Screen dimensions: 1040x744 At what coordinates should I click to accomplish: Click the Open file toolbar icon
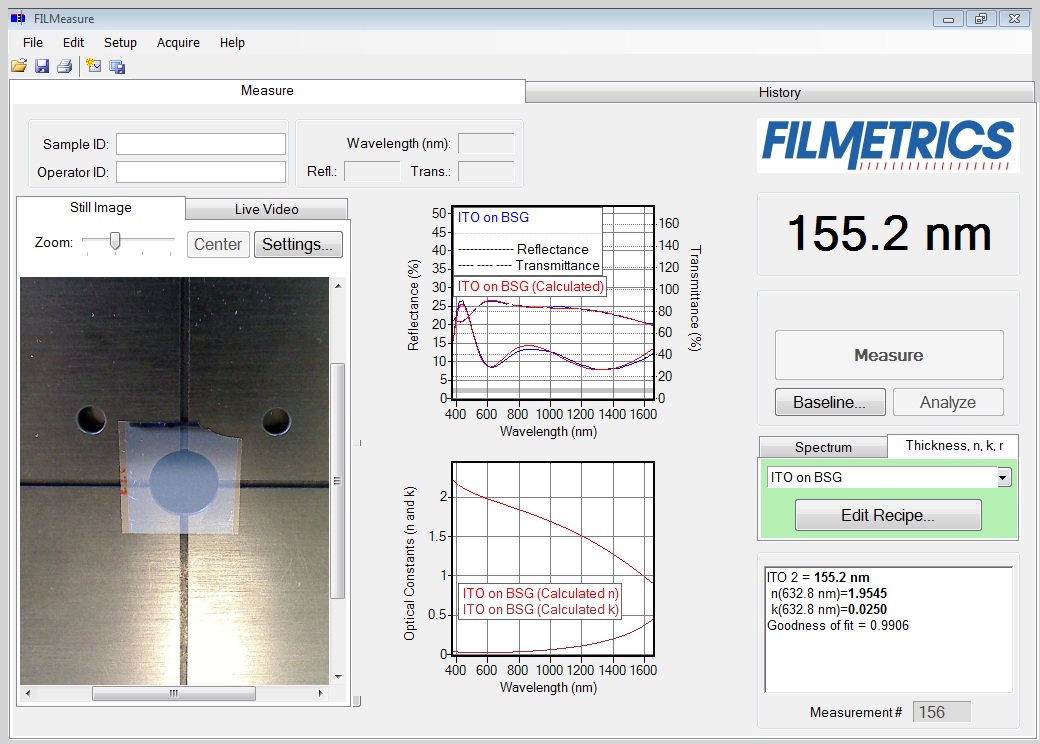coord(19,66)
